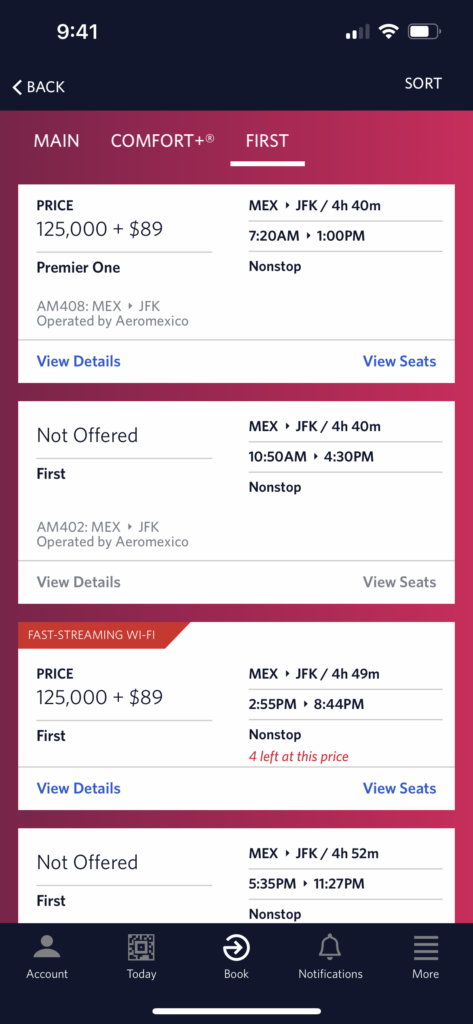View Seats for the 7:20AM flight
Screen dimensions: 473x1024
(x=399, y=361)
